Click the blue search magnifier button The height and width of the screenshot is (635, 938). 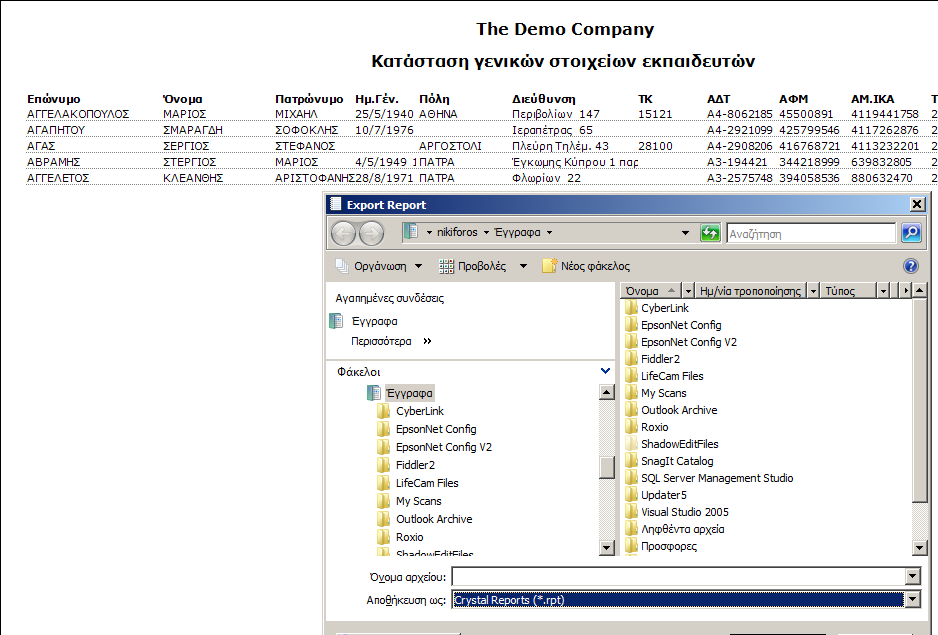[x=911, y=233]
